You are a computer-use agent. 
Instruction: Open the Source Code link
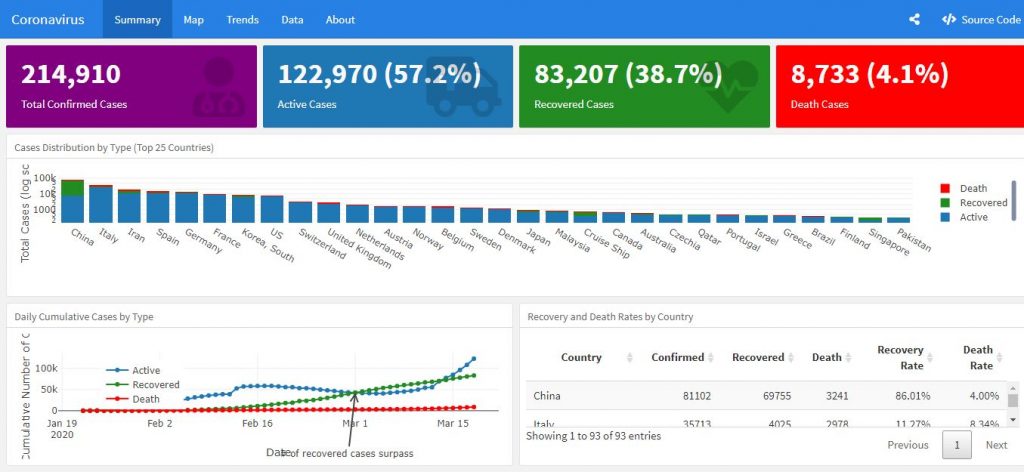[980, 19]
